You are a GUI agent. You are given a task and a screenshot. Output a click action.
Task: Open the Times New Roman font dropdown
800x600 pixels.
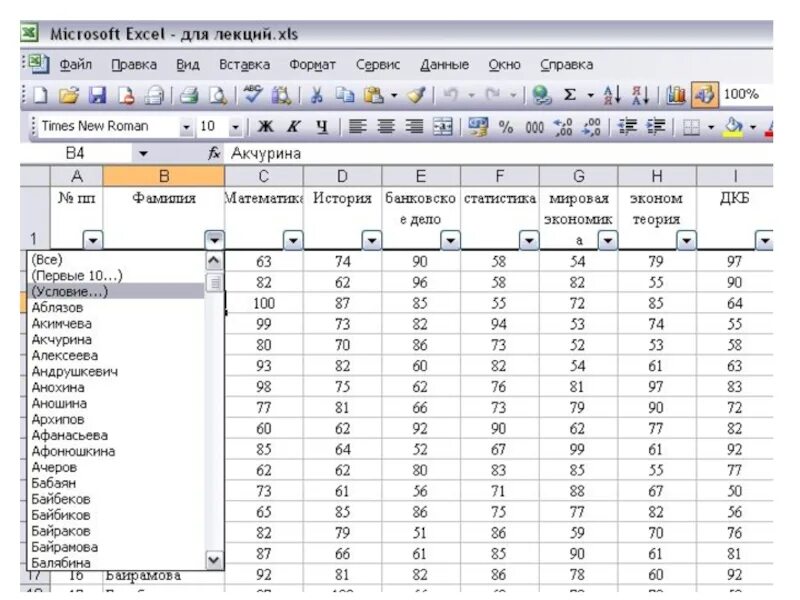coord(186,127)
